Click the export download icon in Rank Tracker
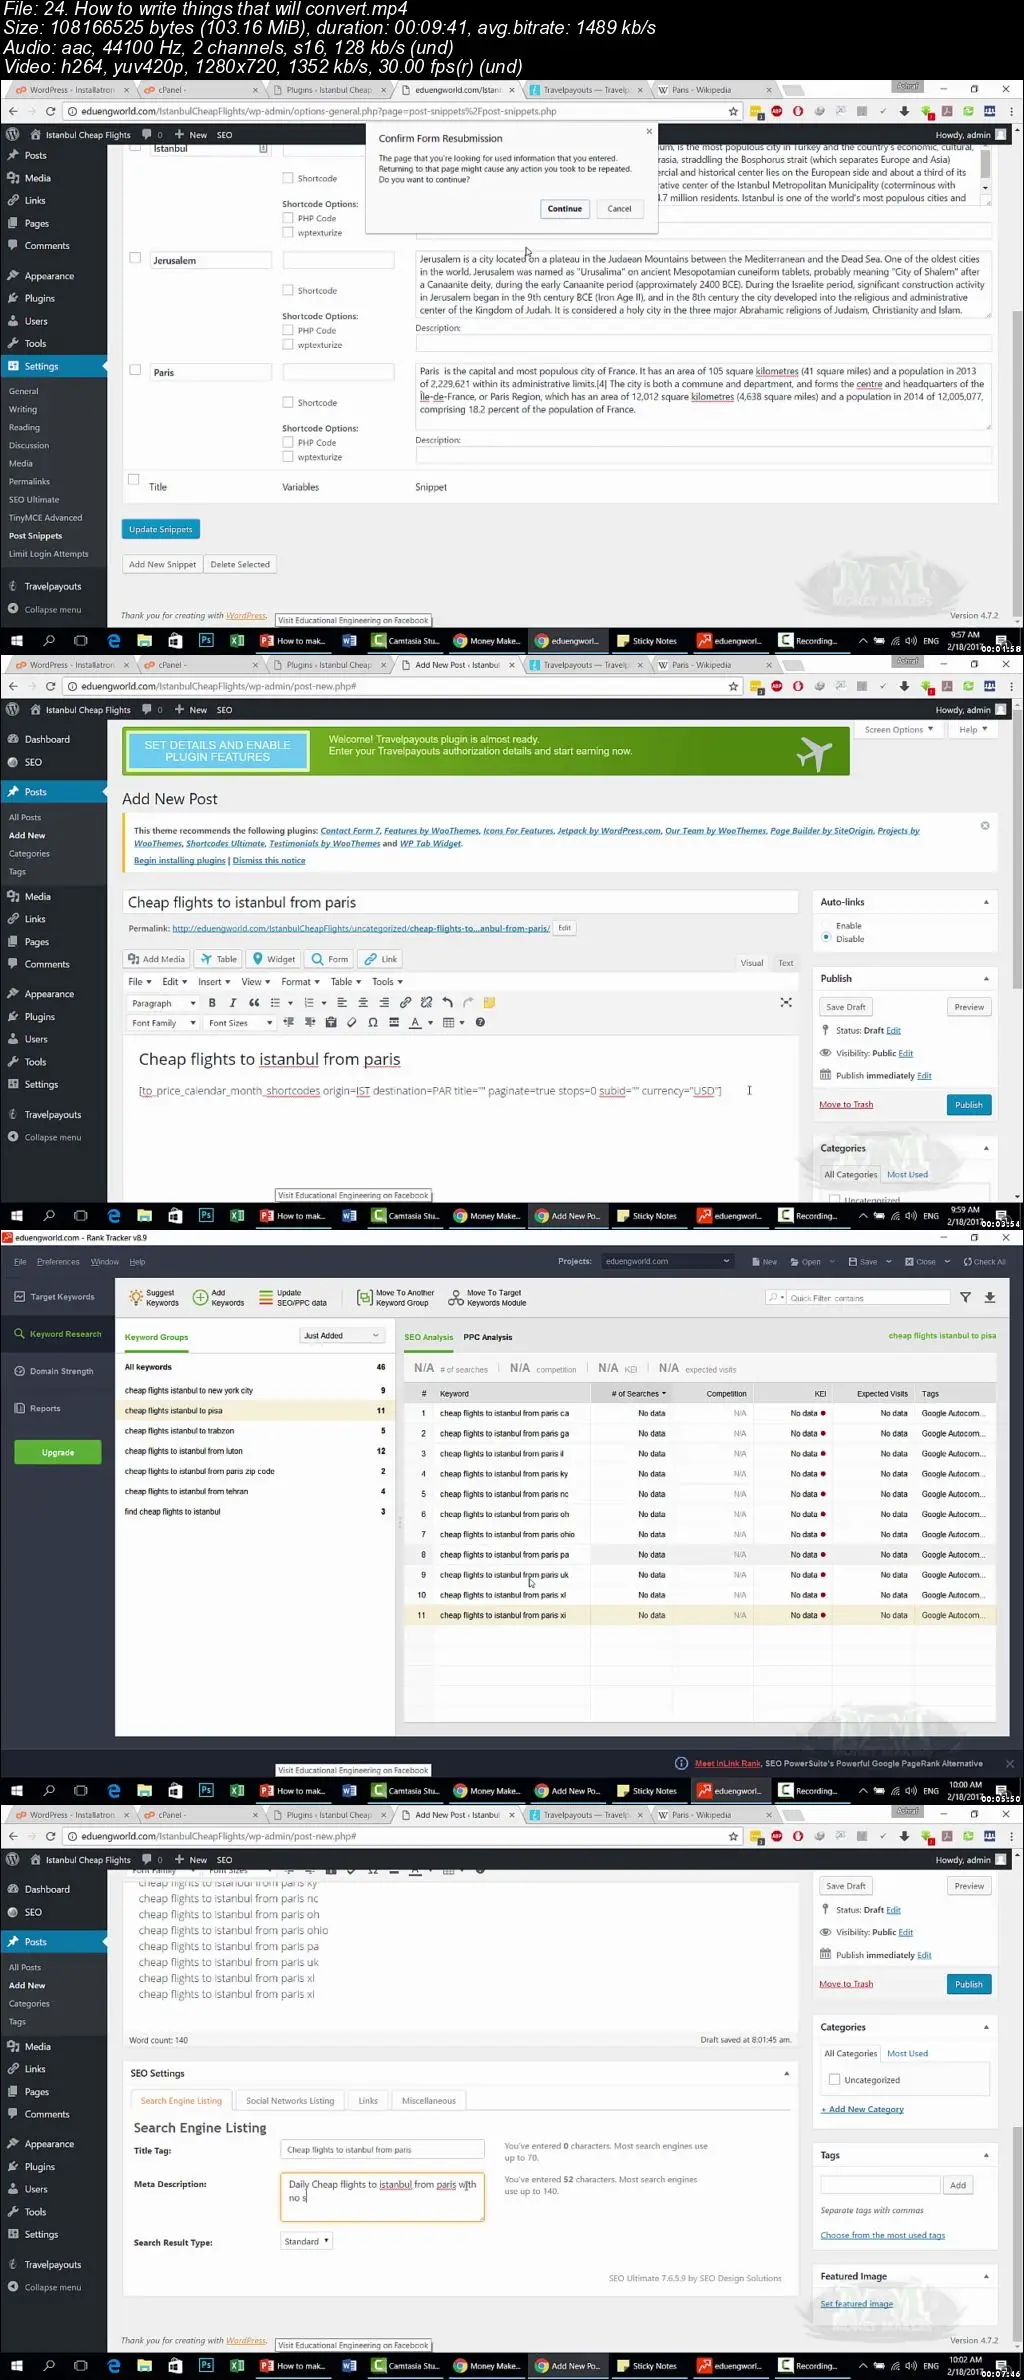The image size is (1024, 2380). (990, 1298)
